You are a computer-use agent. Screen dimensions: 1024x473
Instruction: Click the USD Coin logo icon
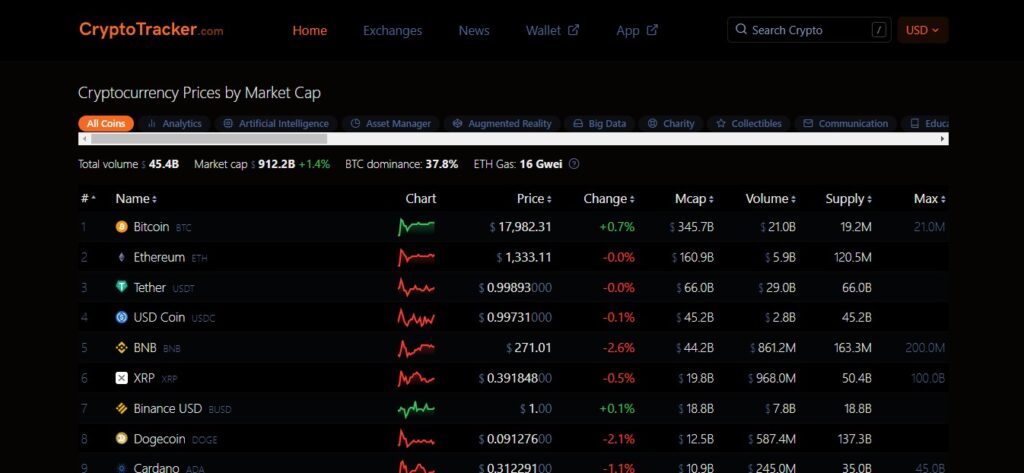click(x=121, y=318)
